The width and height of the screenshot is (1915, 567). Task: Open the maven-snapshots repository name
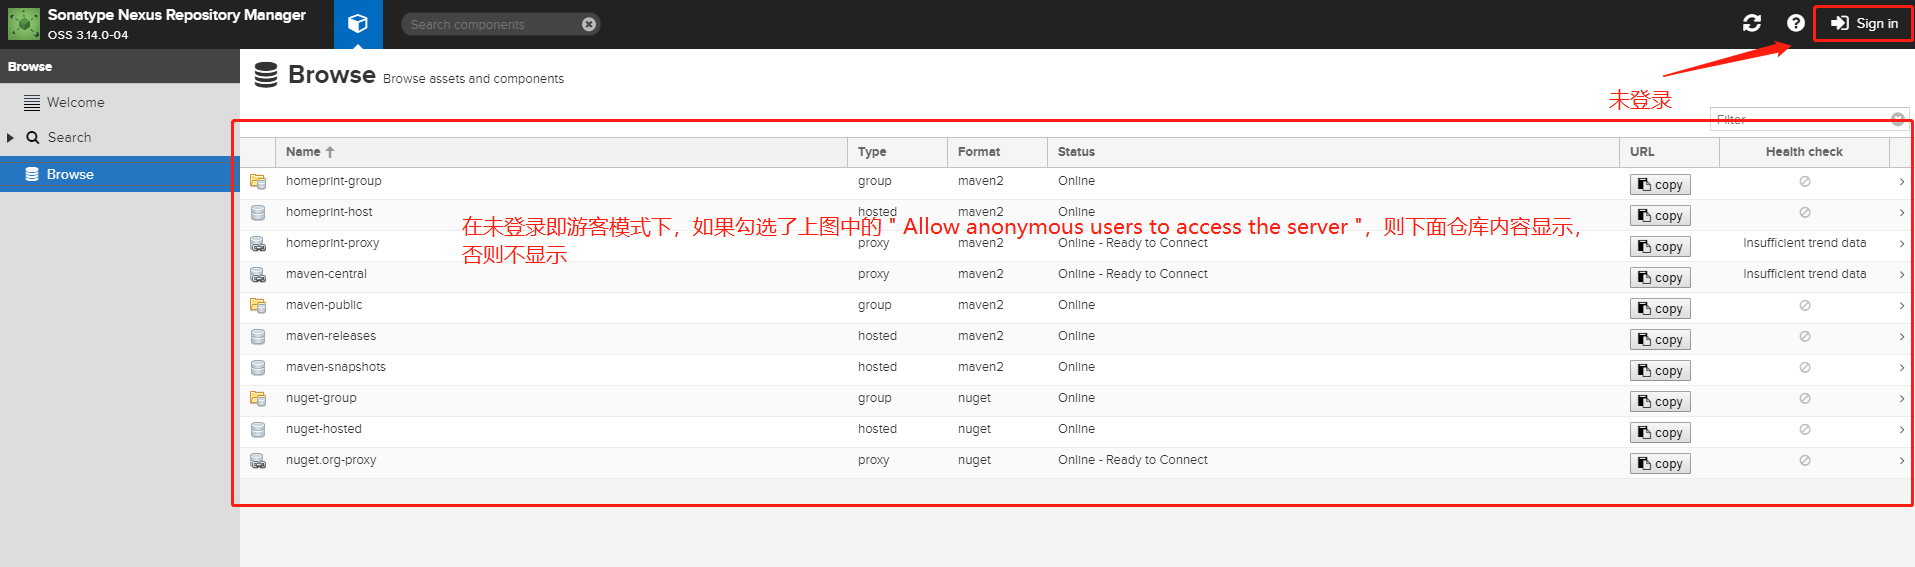coord(336,367)
